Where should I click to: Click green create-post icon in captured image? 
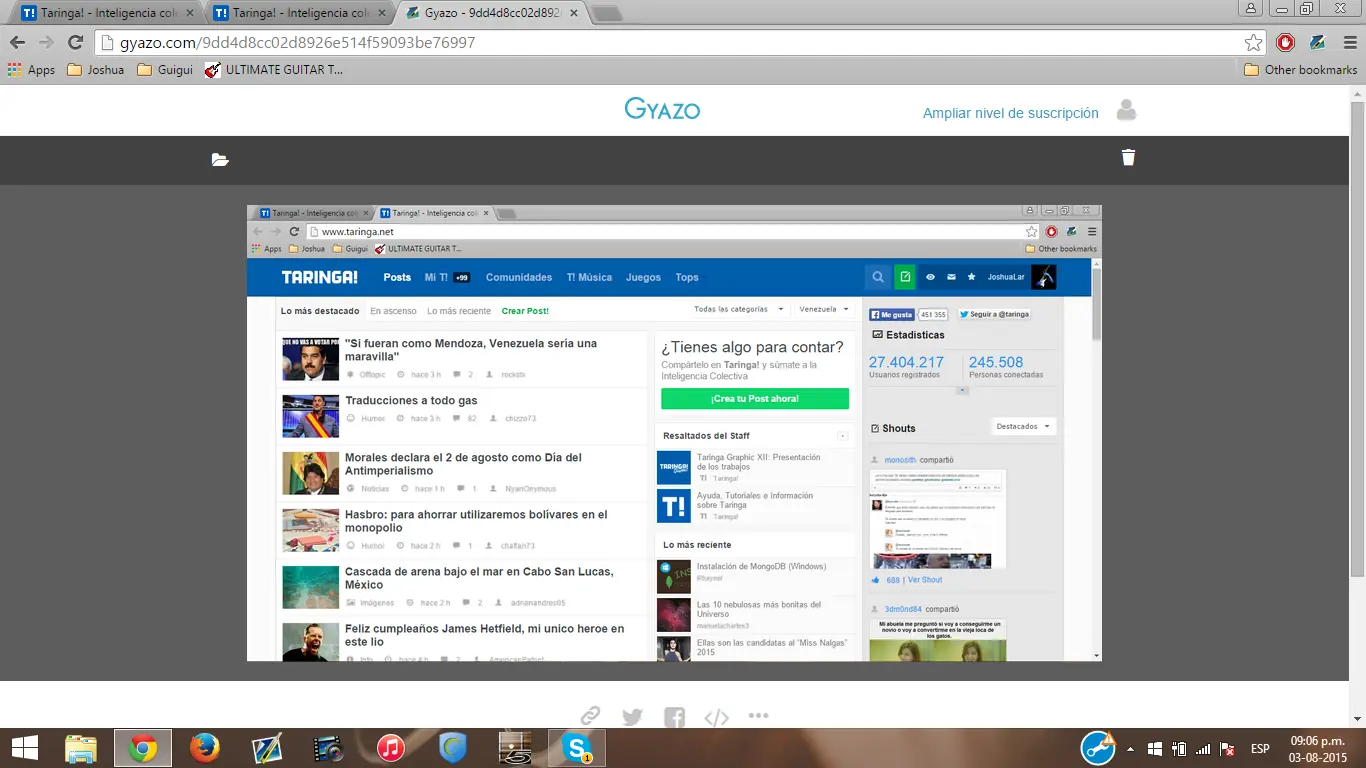[904, 277]
